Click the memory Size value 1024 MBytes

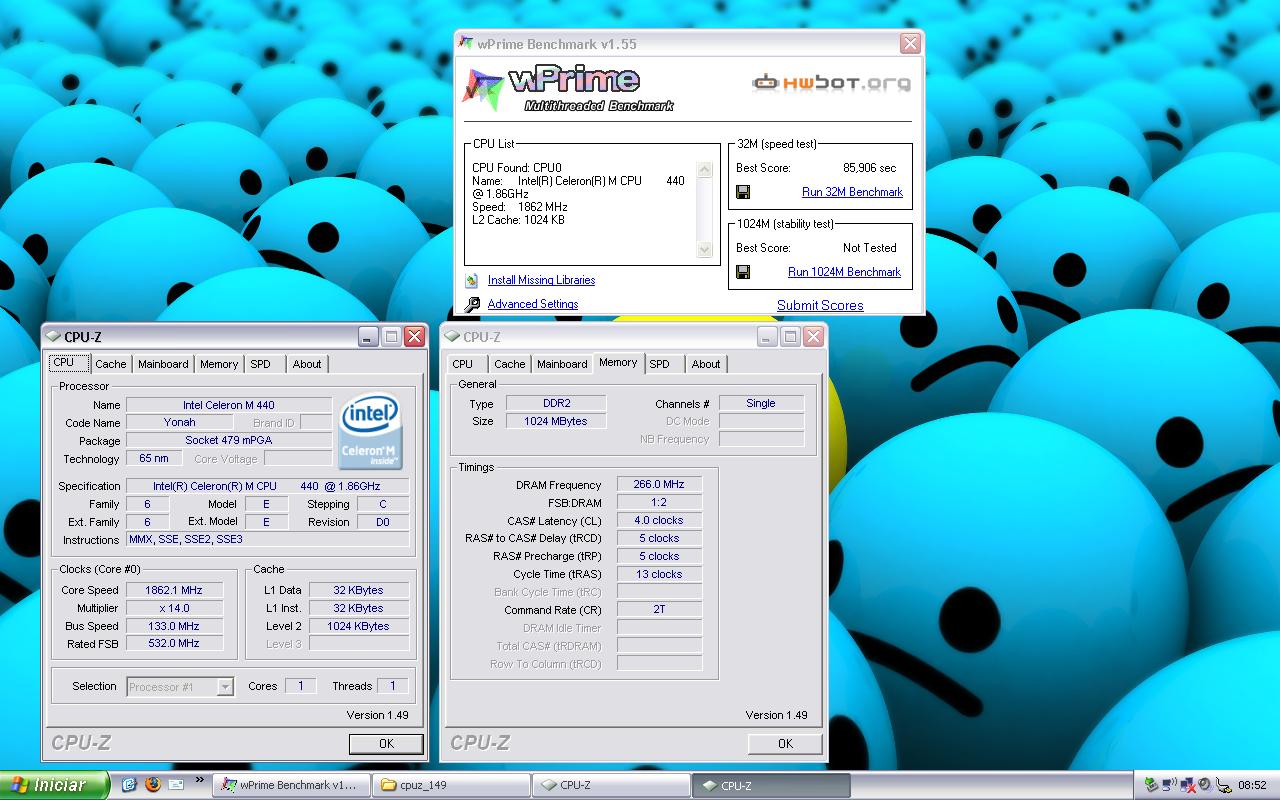[x=556, y=421]
